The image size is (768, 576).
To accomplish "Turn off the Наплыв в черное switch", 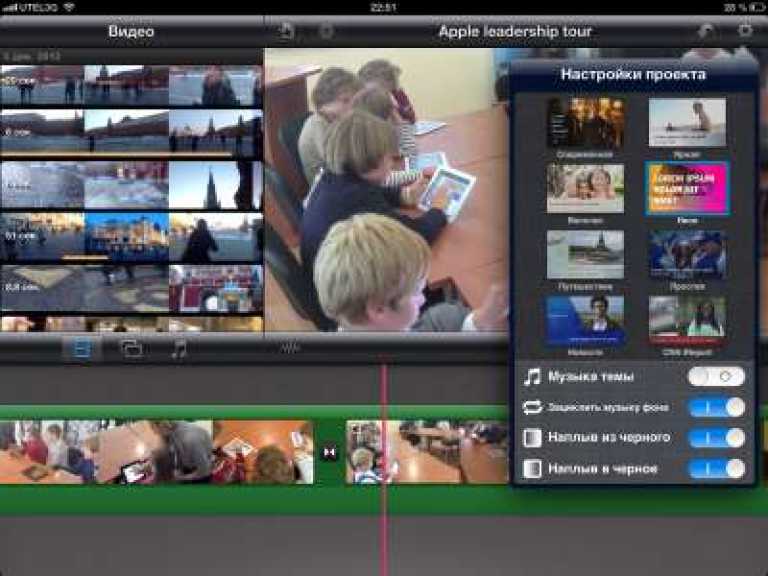I will tap(716, 469).
